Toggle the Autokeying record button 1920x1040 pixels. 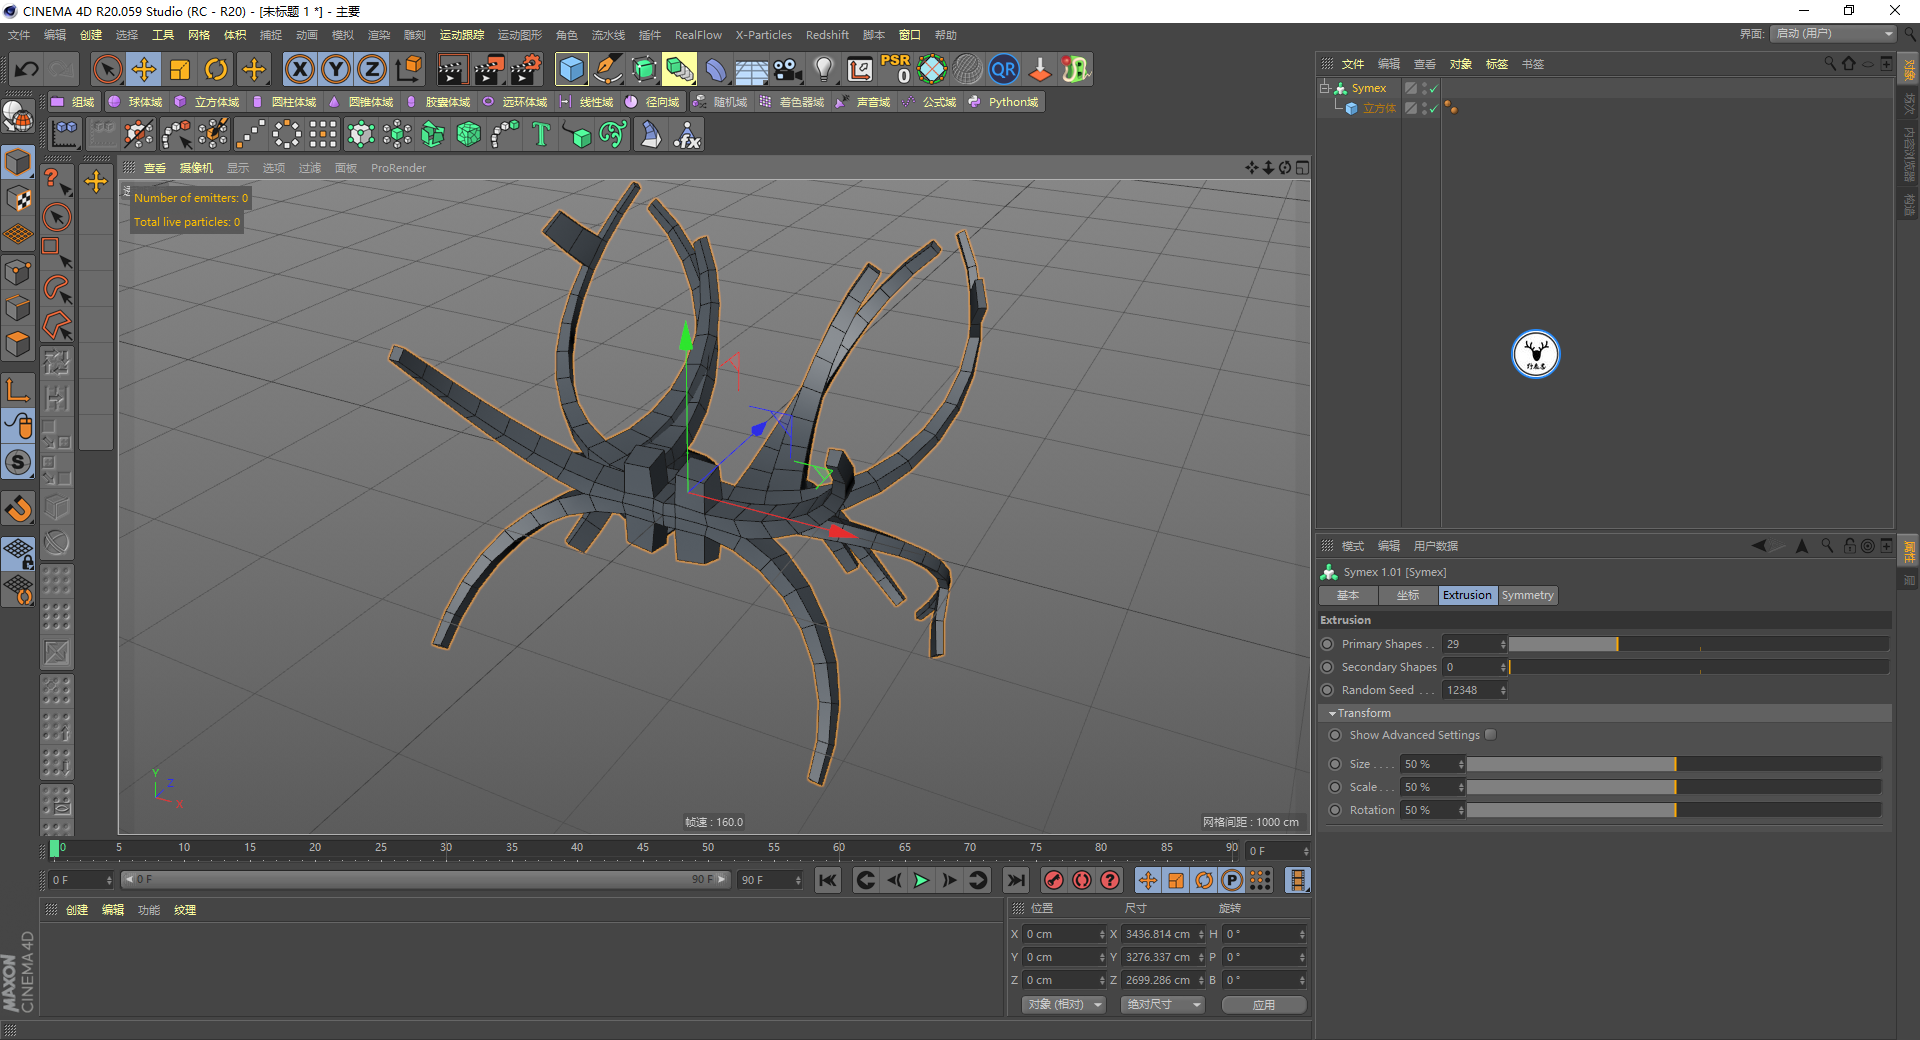coord(1082,880)
